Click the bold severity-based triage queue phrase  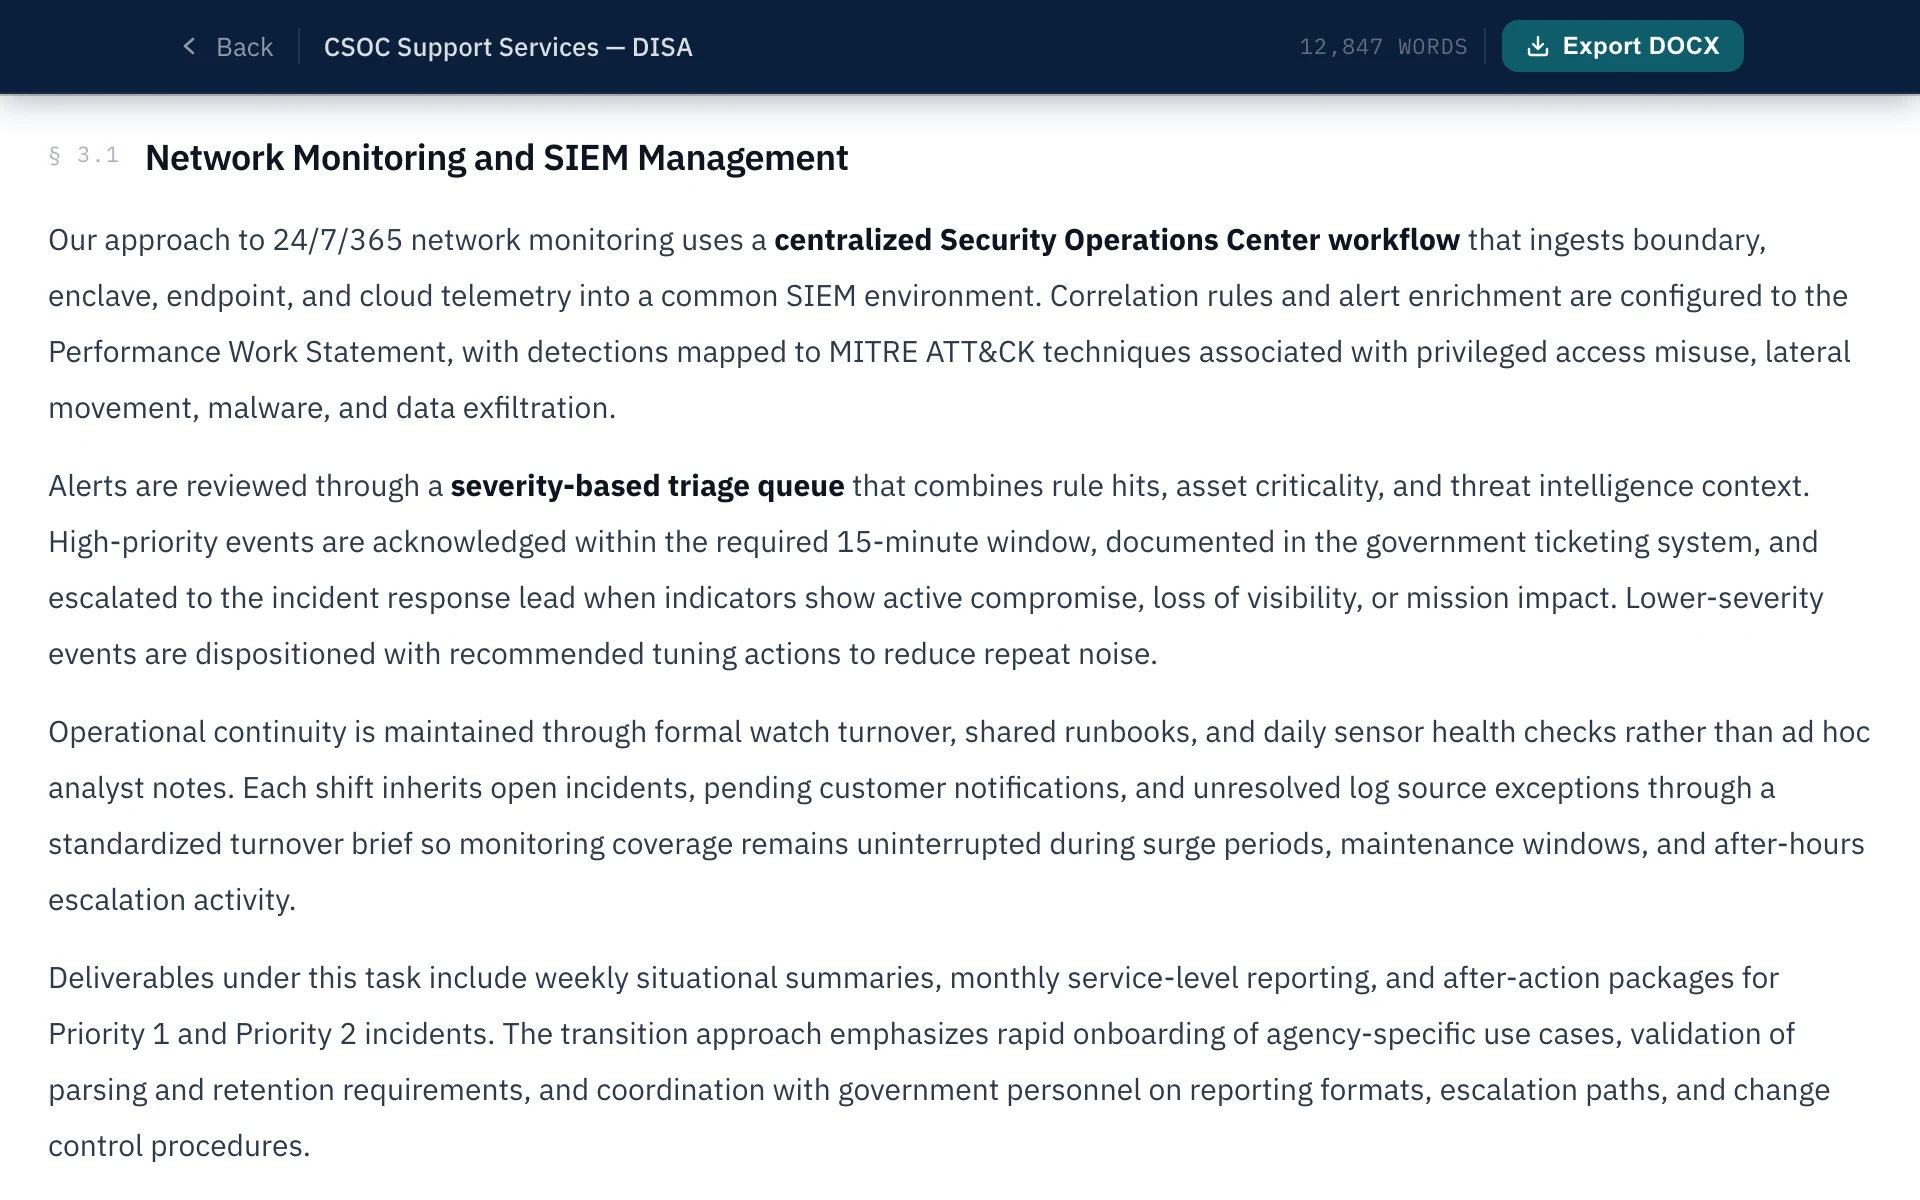pyautogui.click(x=647, y=485)
